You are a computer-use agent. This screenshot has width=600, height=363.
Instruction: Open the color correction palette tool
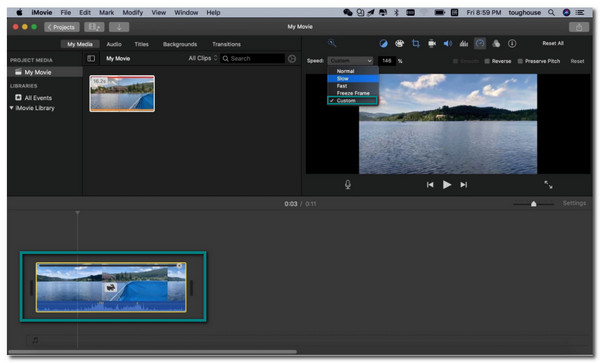click(399, 44)
